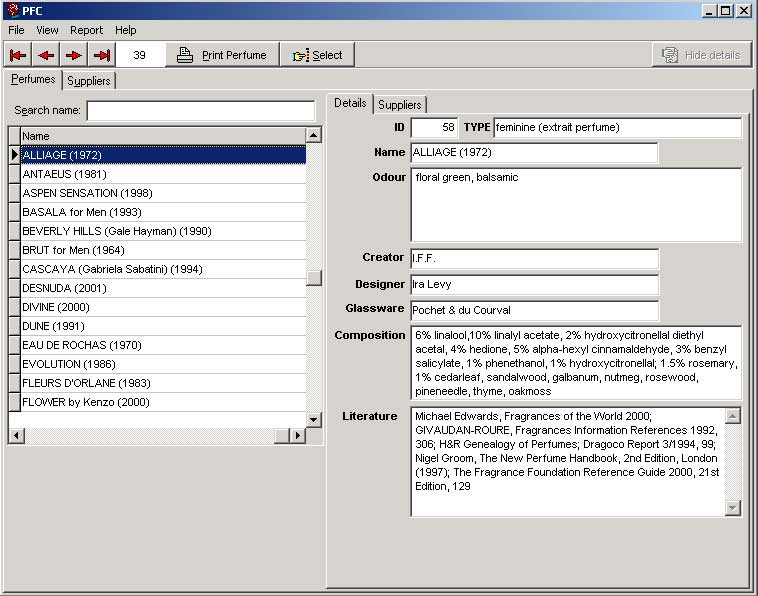Open the Details tab in the right panel

pyautogui.click(x=350, y=103)
